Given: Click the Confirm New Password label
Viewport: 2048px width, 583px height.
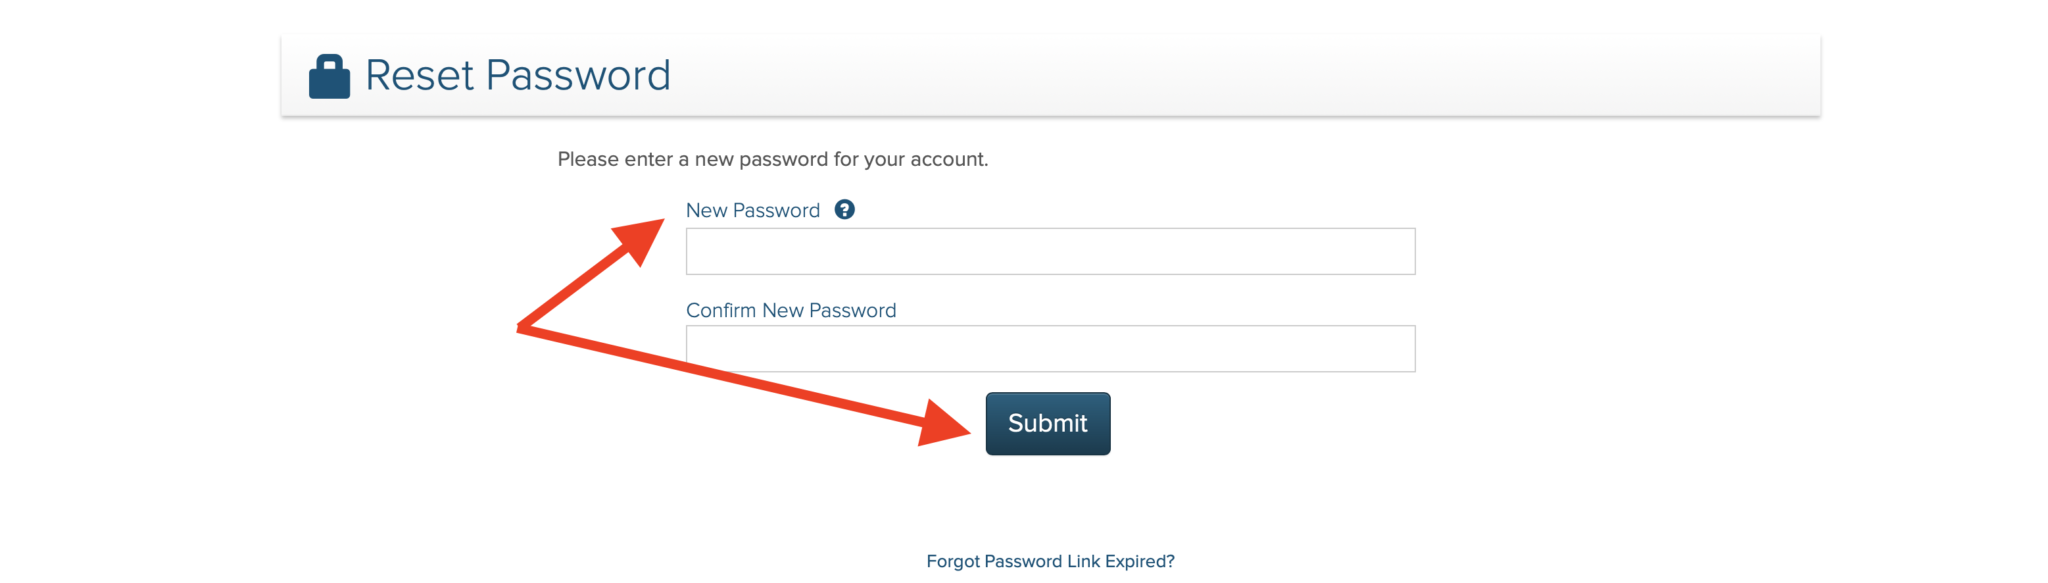Looking at the screenshot, I should 790,310.
